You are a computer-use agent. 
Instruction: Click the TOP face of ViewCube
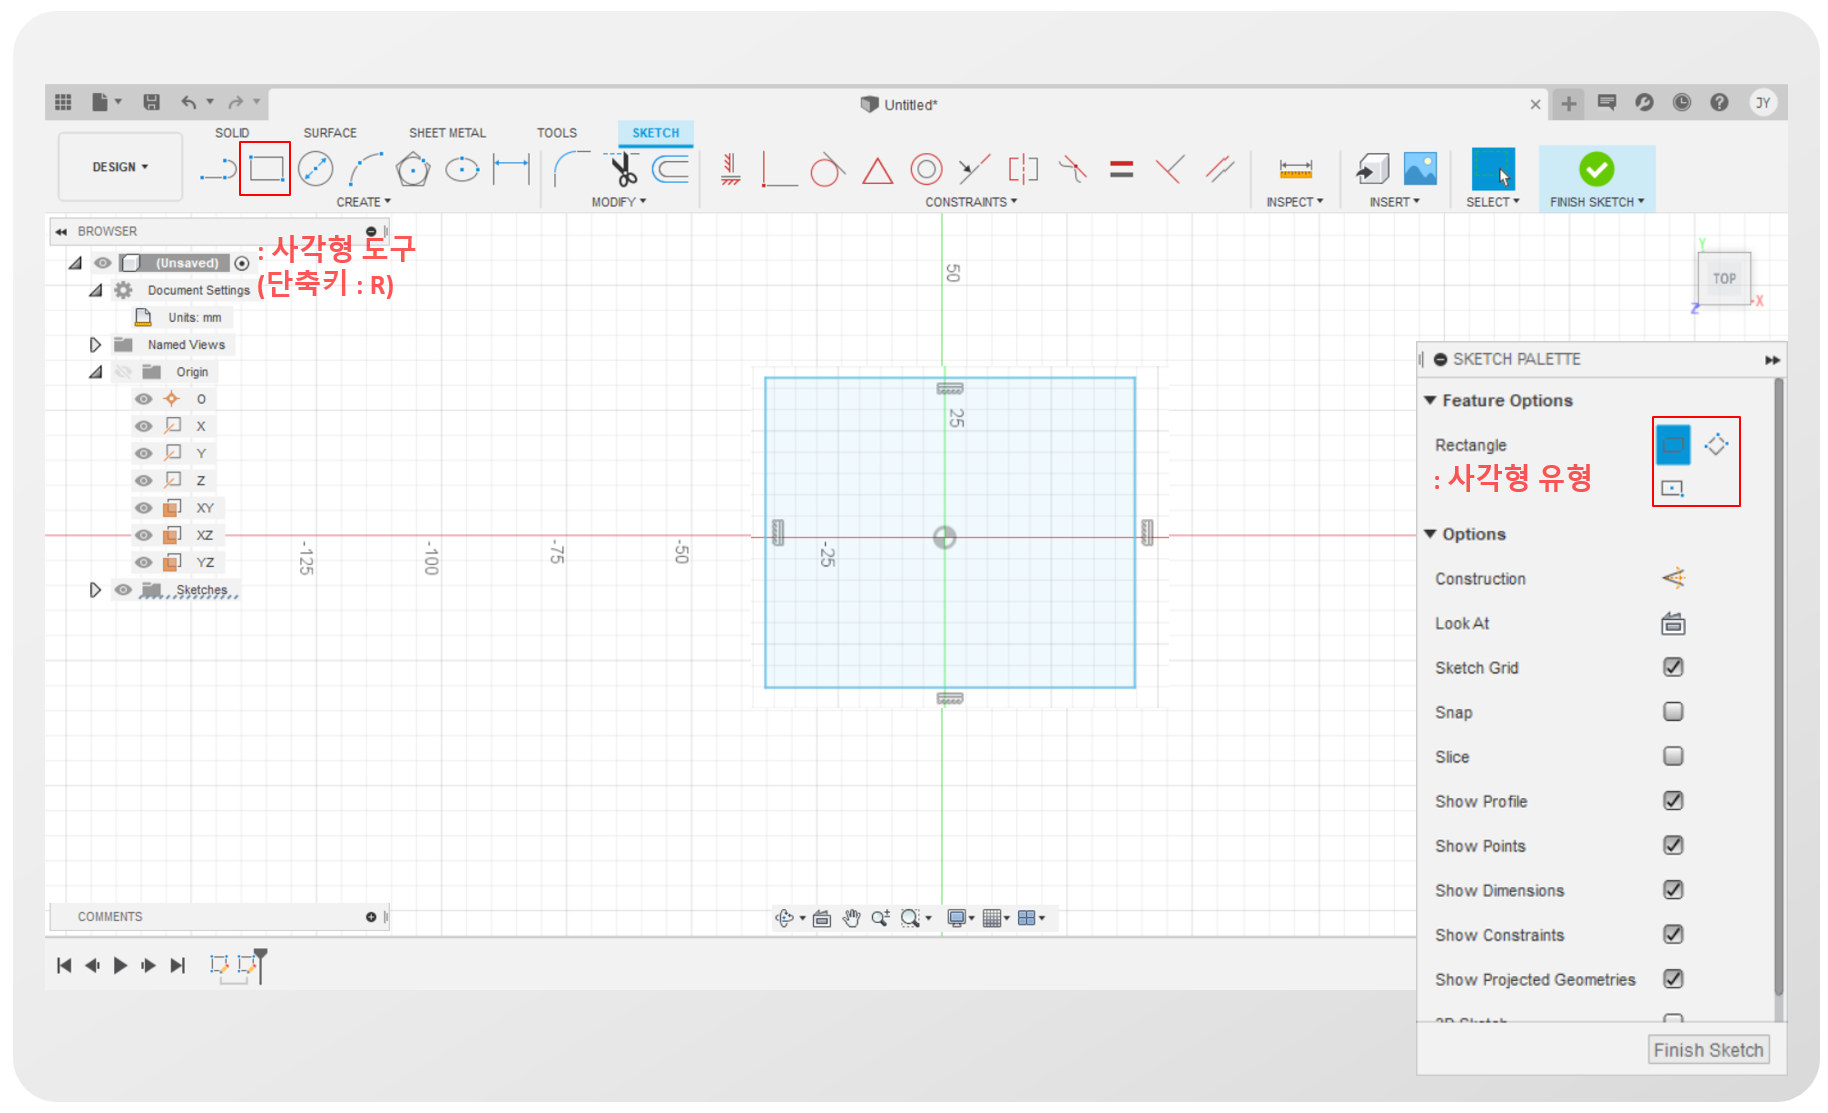[1724, 279]
